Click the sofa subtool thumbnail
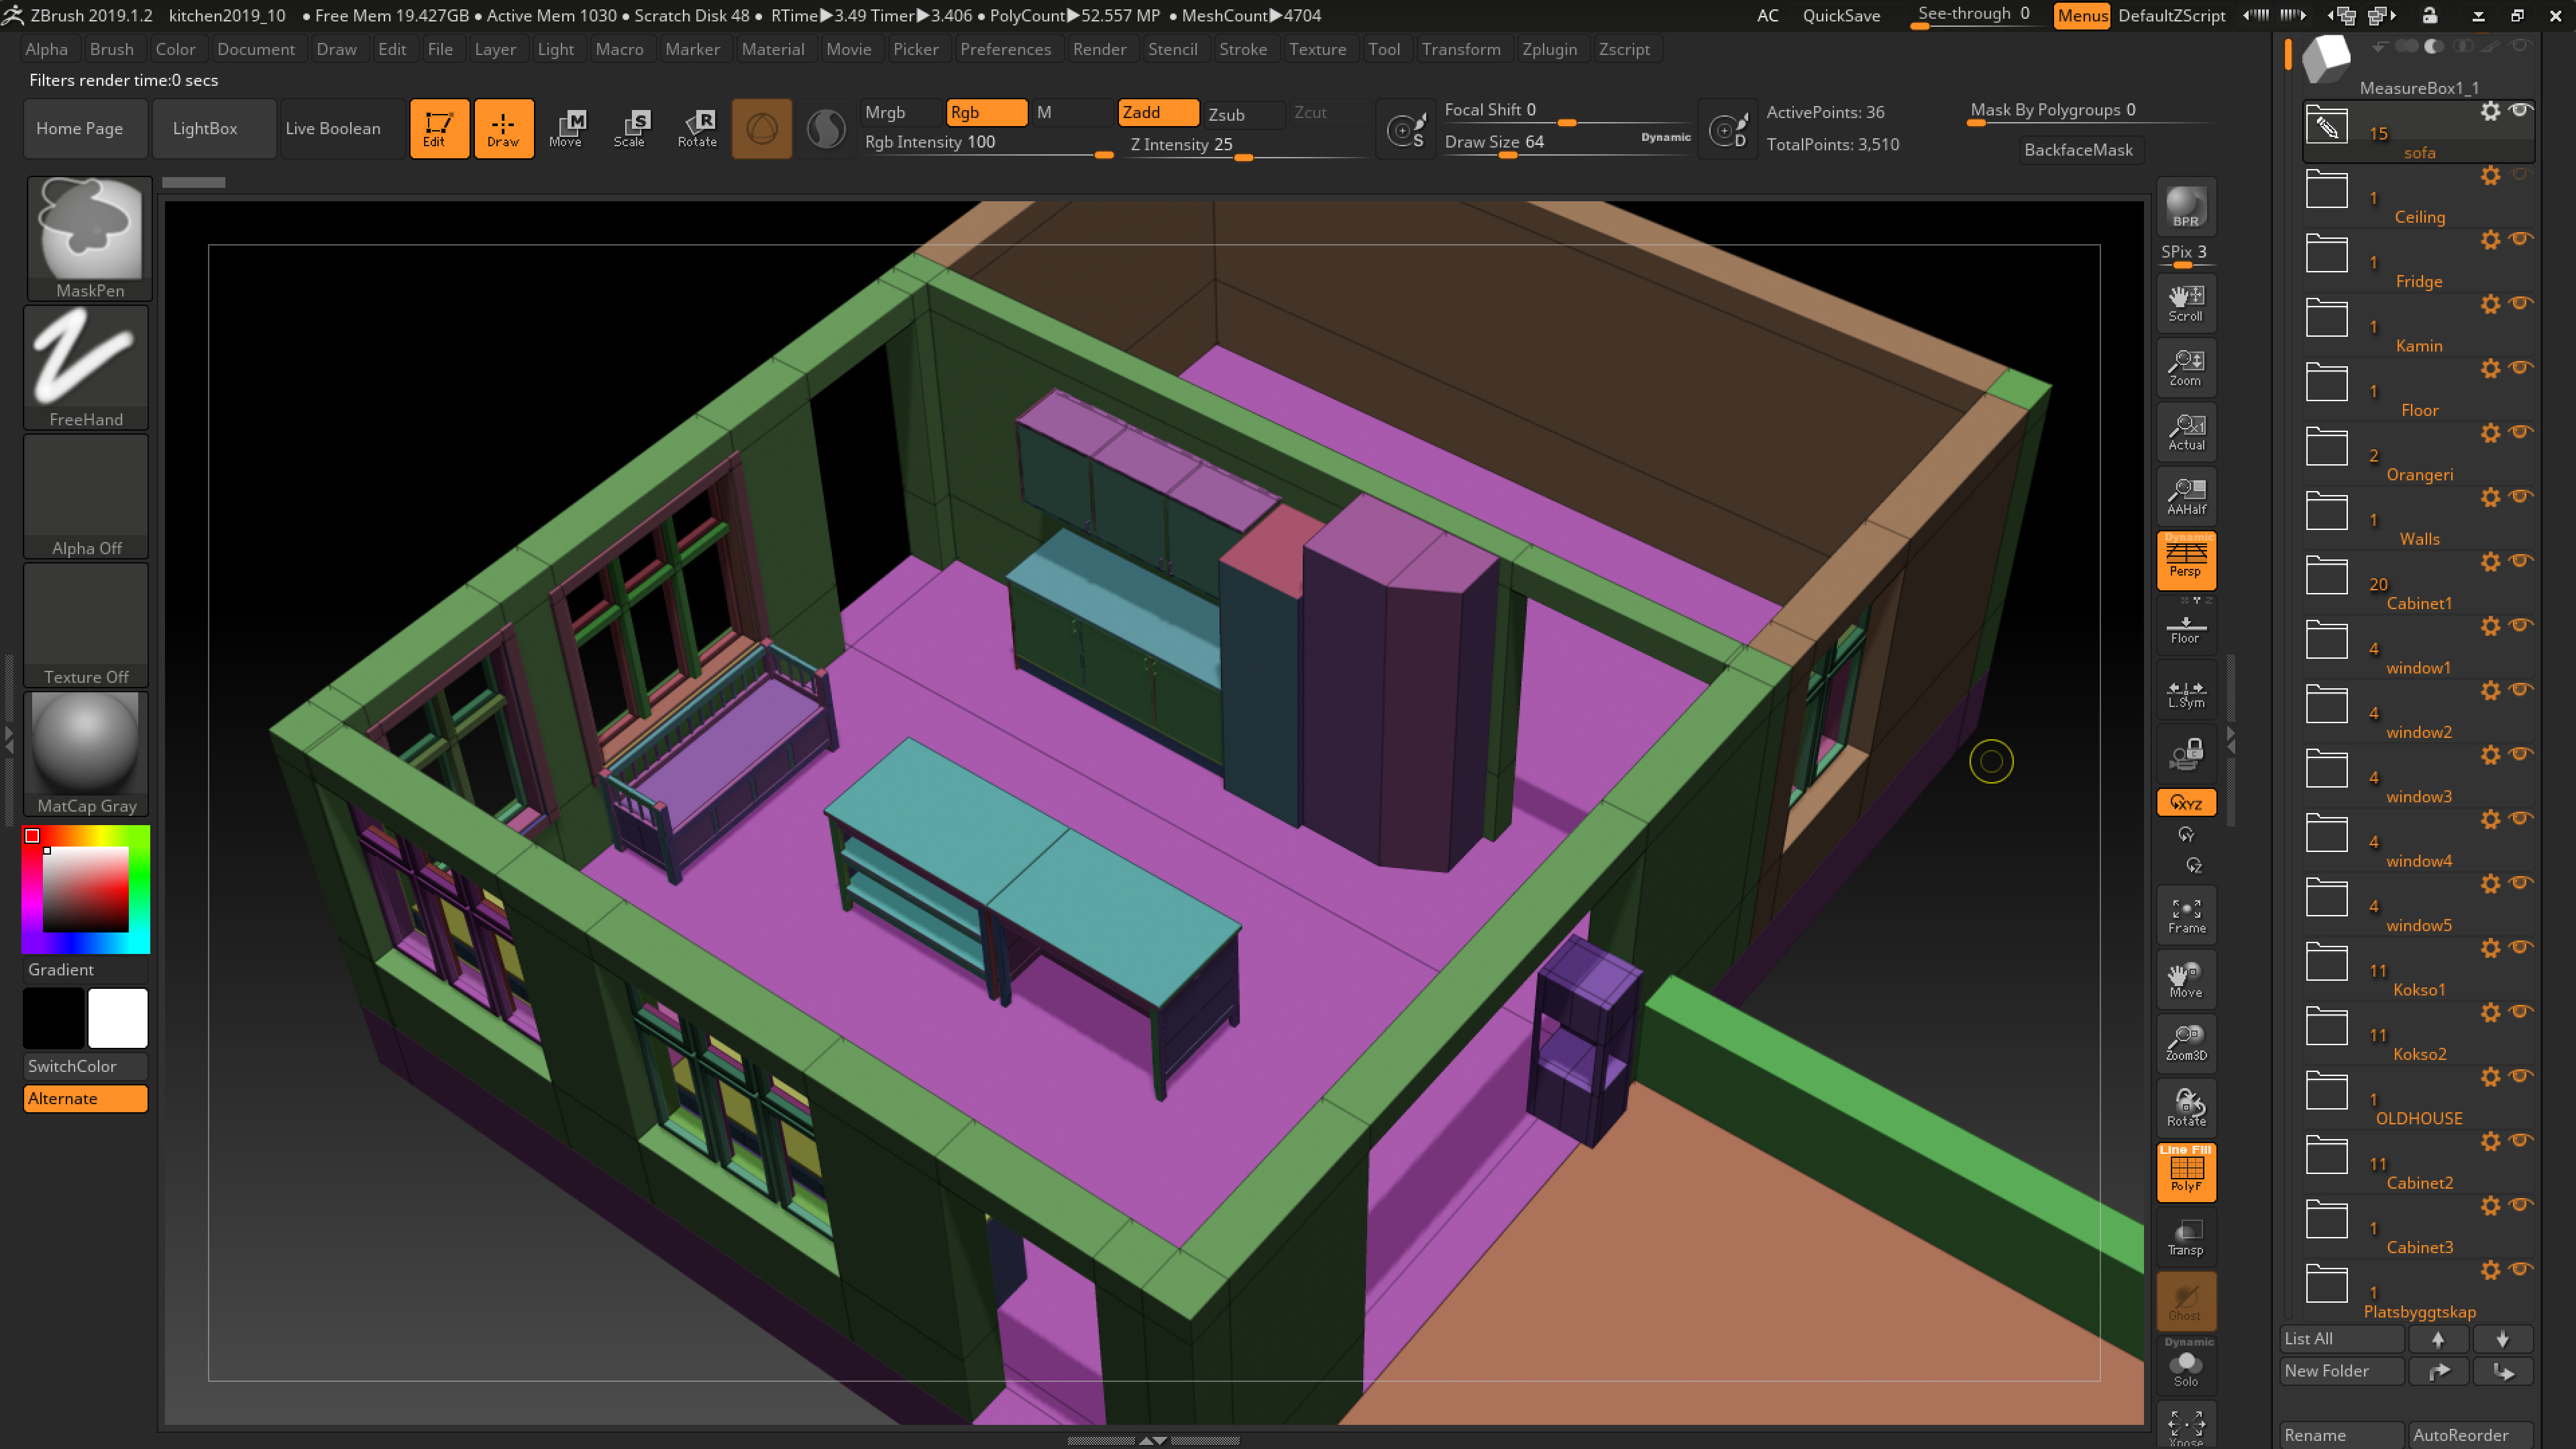 click(x=2326, y=127)
